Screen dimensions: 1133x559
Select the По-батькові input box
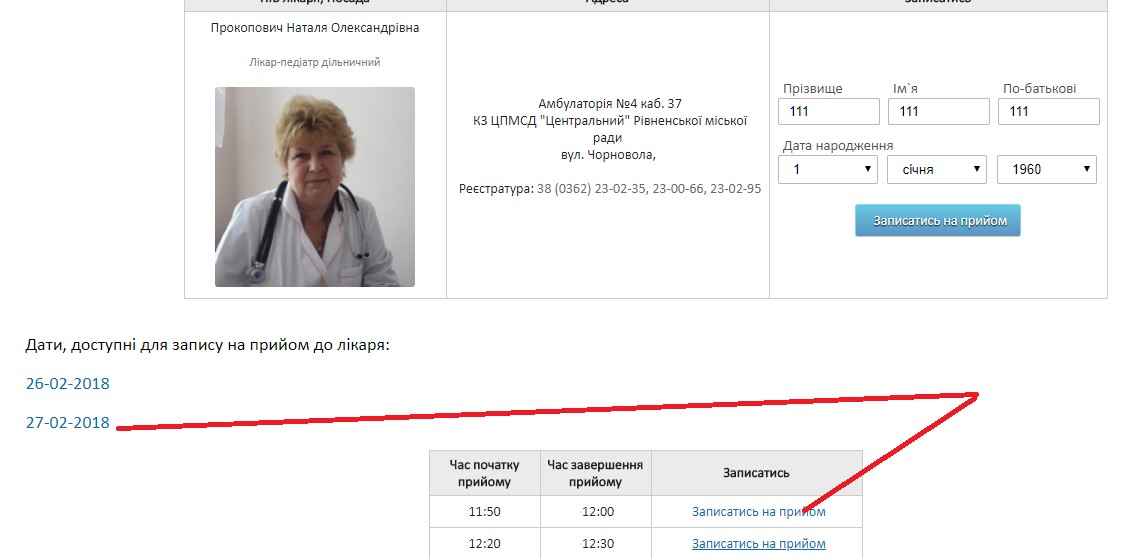(x=1048, y=111)
